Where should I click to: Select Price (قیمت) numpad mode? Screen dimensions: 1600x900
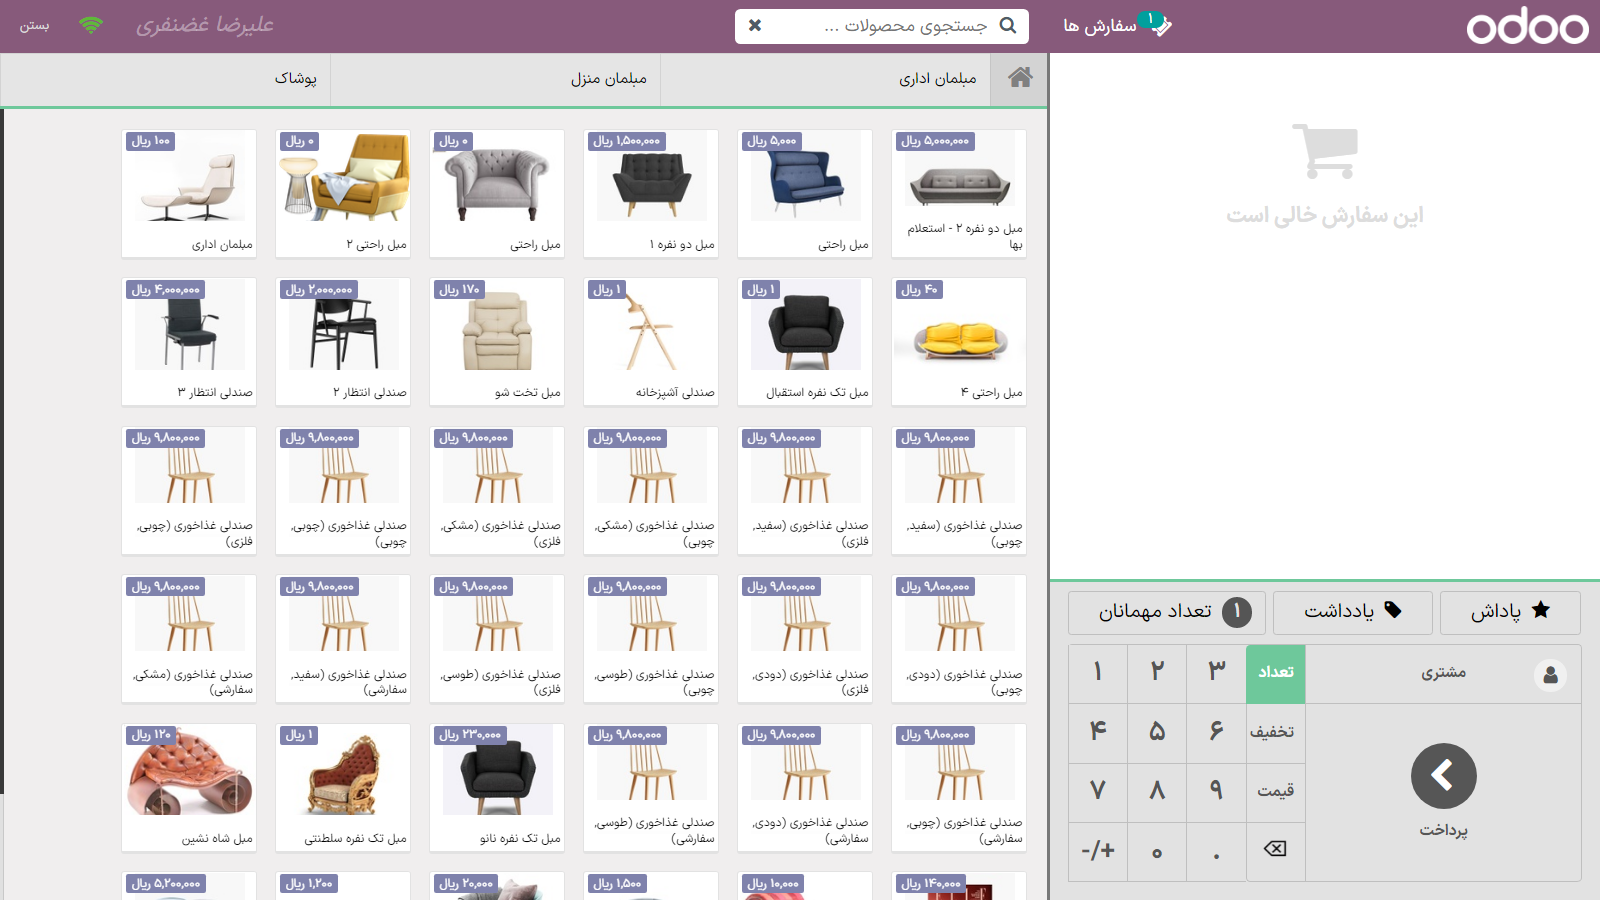click(1276, 792)
